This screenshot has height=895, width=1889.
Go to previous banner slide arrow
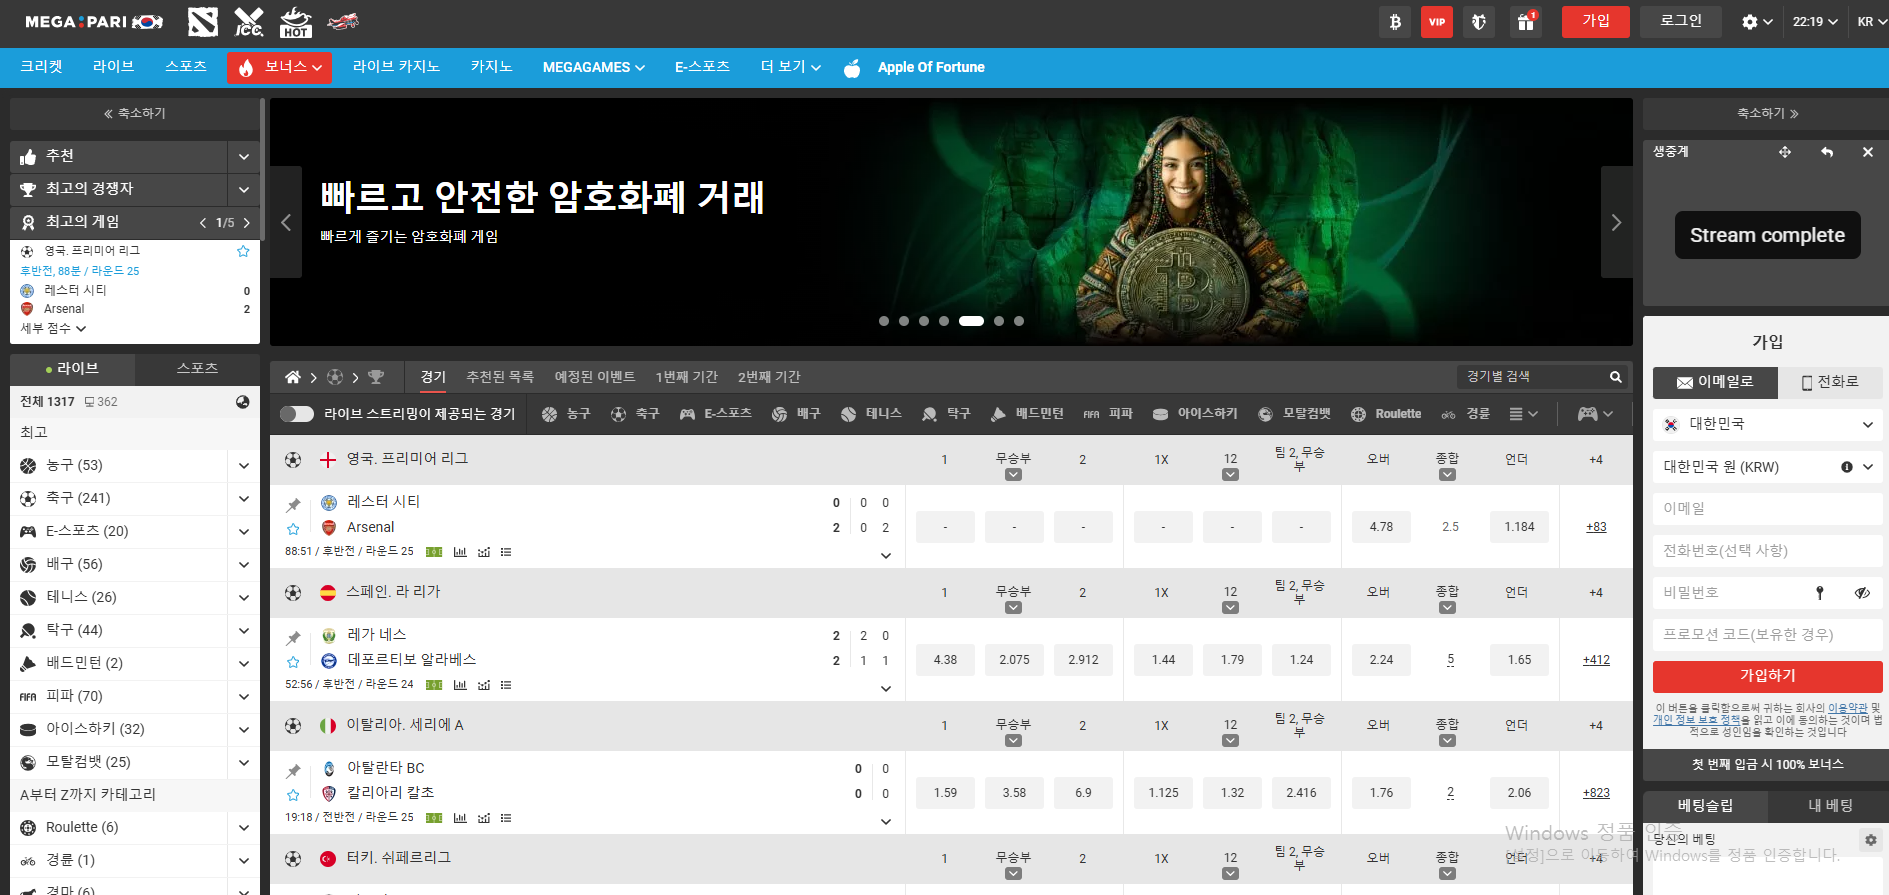[286, 222]
